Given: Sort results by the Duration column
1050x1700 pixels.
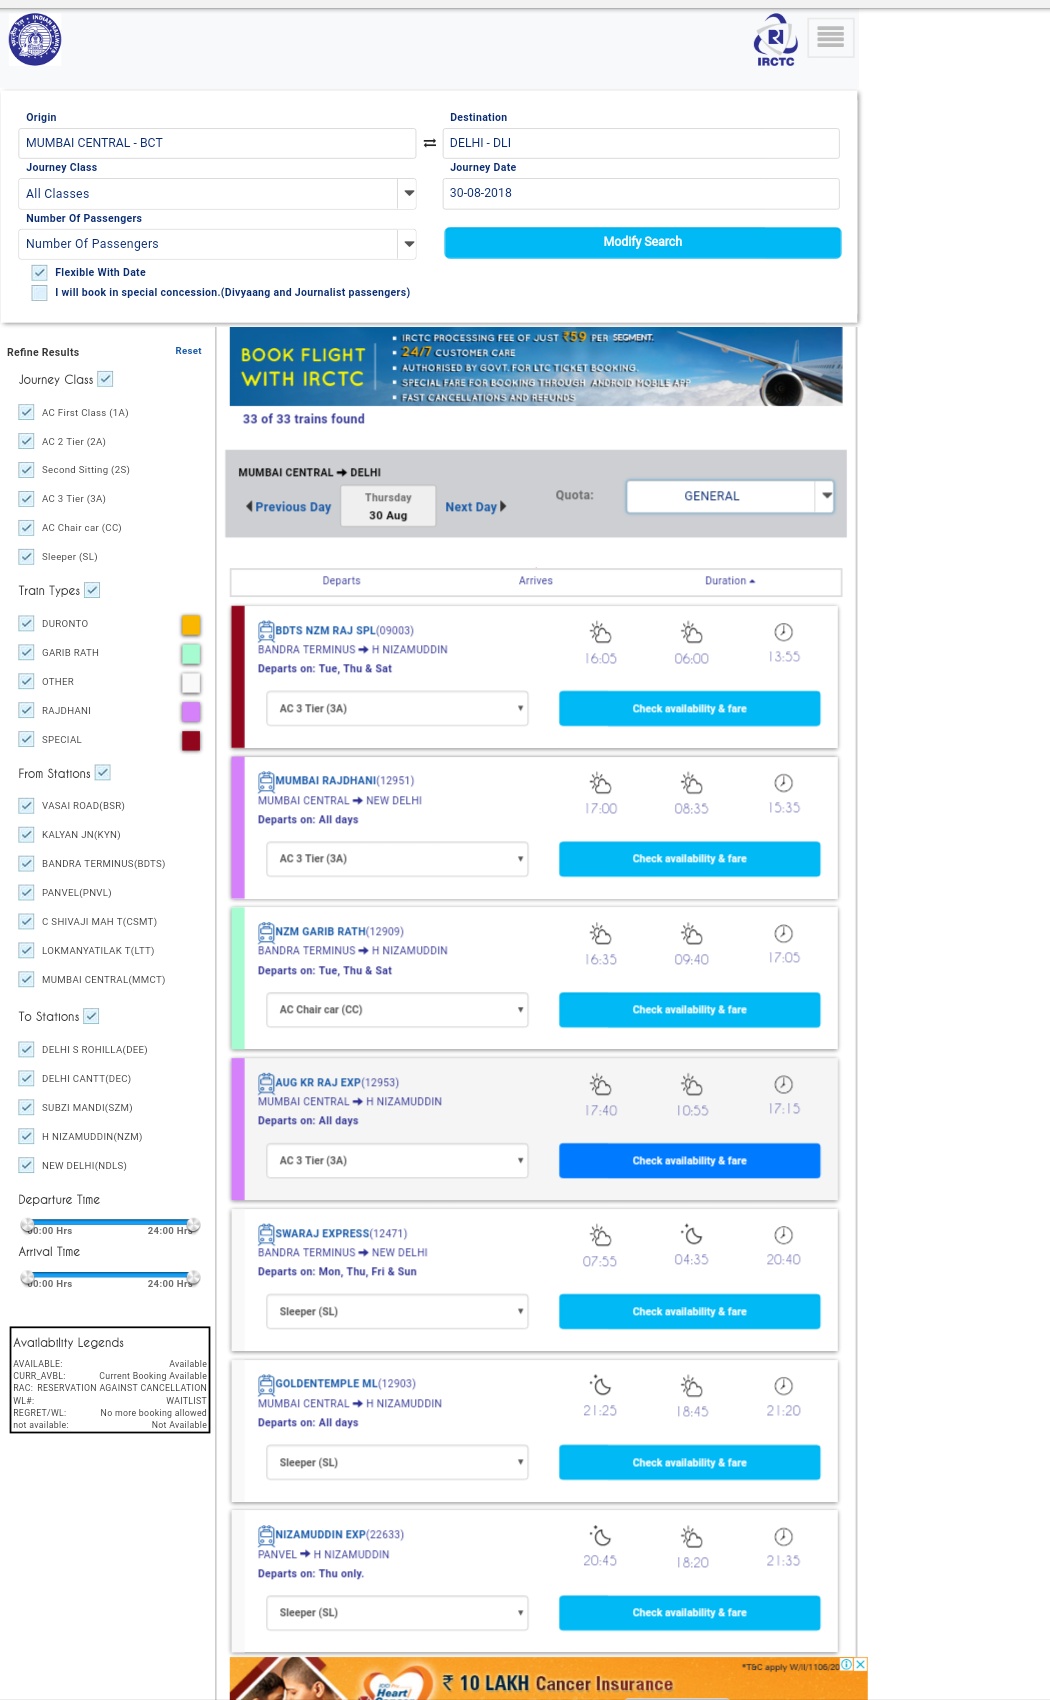Looking at the screenshot, I should click(729, 581).
